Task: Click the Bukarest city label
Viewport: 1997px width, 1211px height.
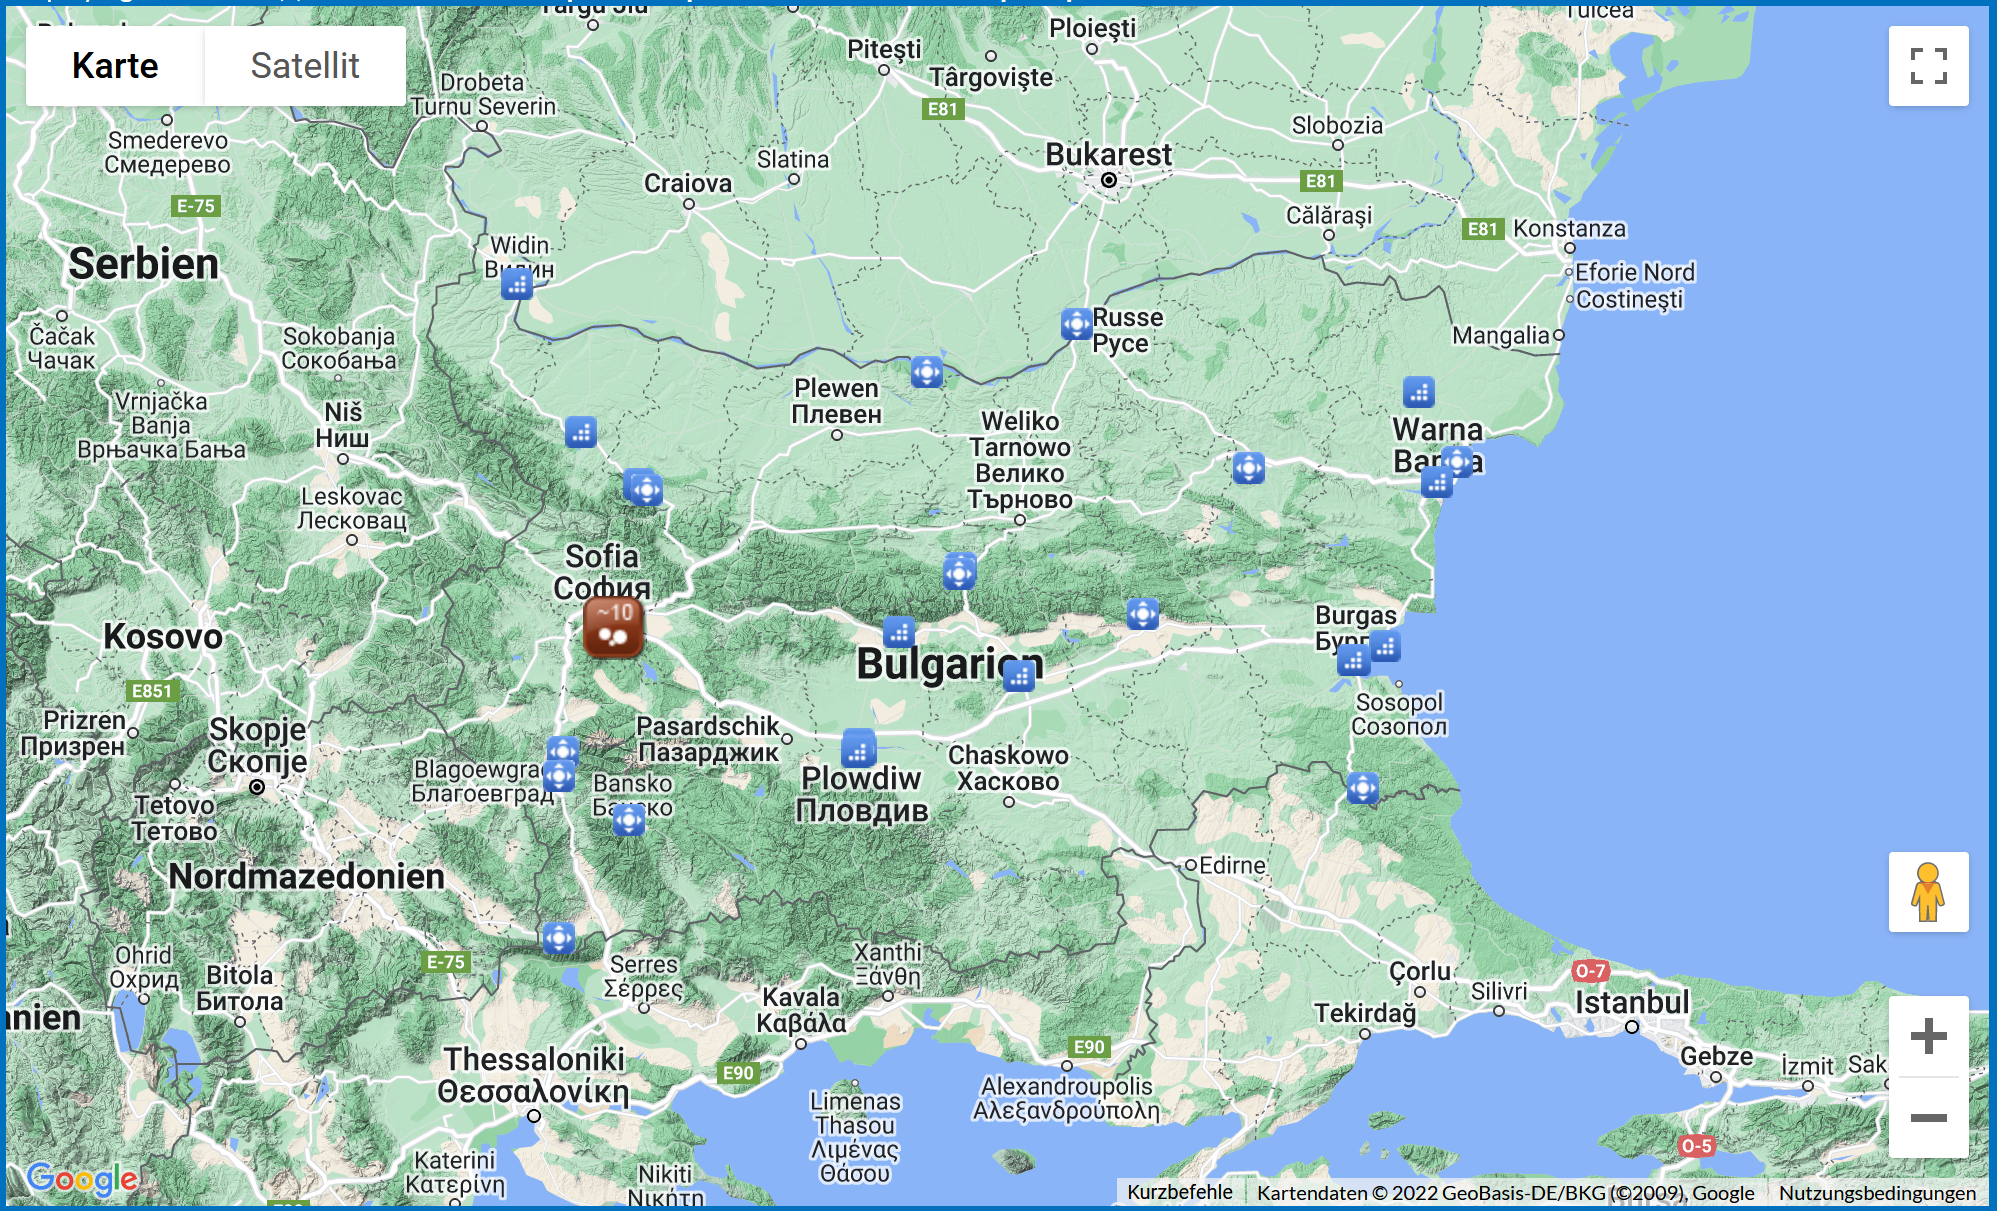Action: (1108, 155)
